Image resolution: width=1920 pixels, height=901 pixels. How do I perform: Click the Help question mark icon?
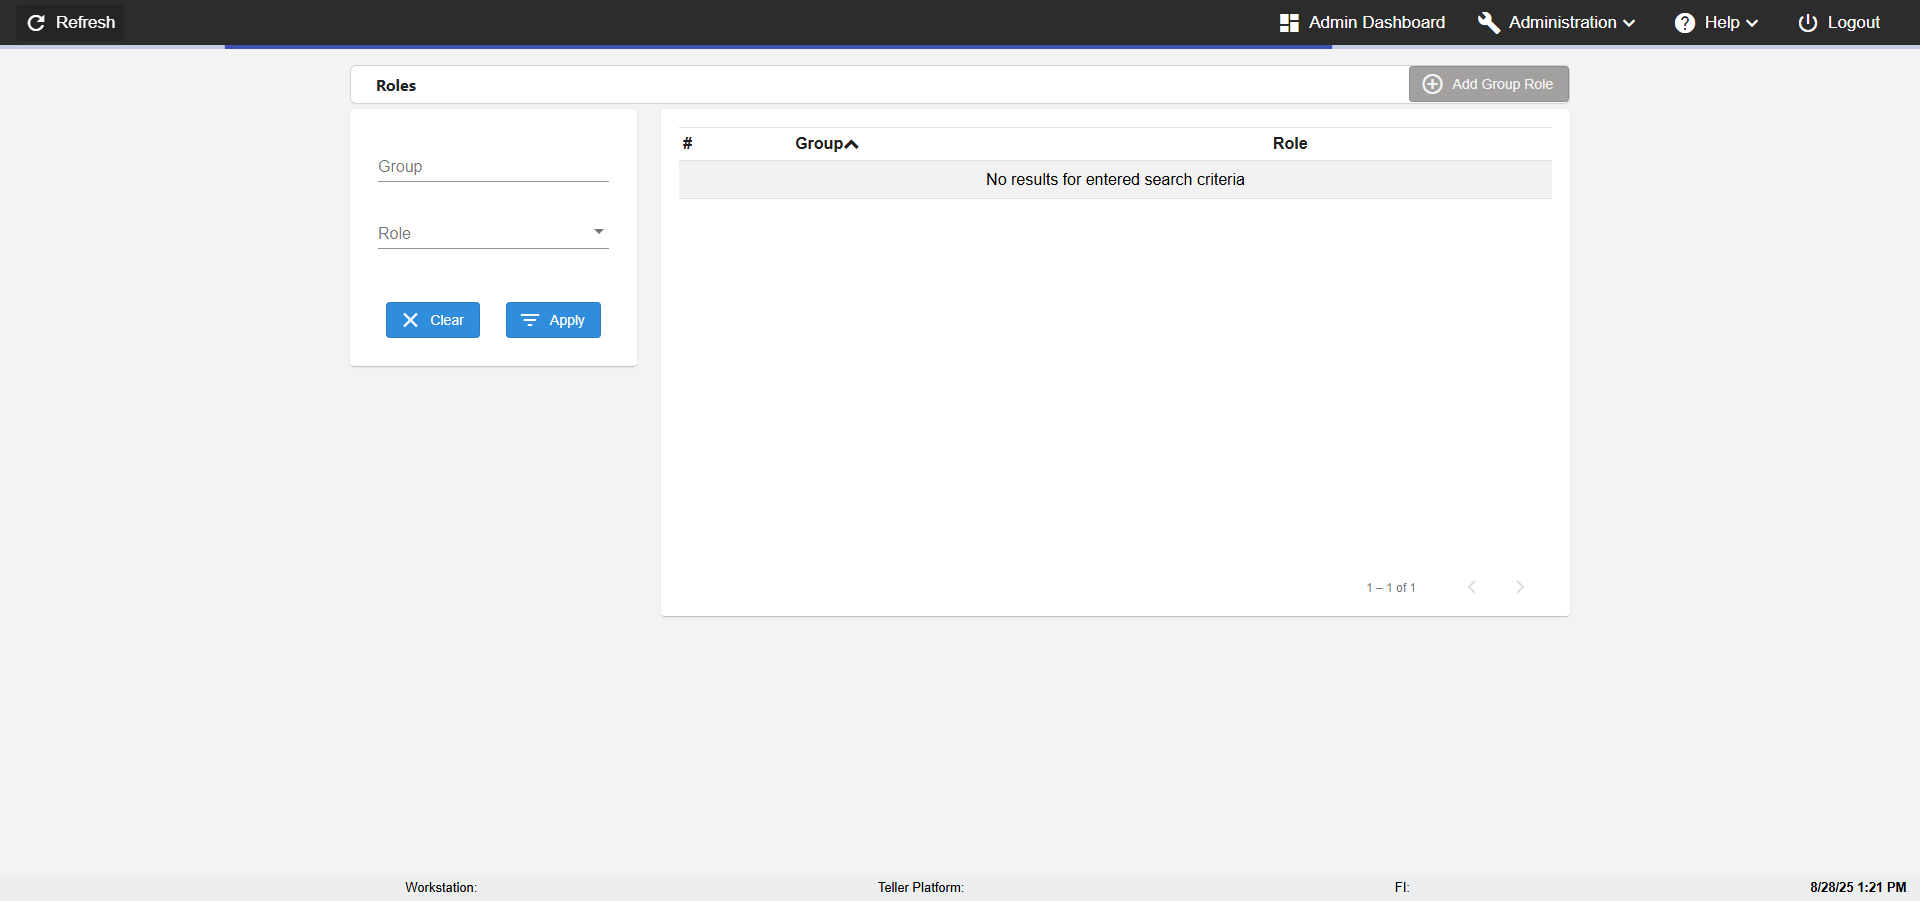coord(1685,23)
